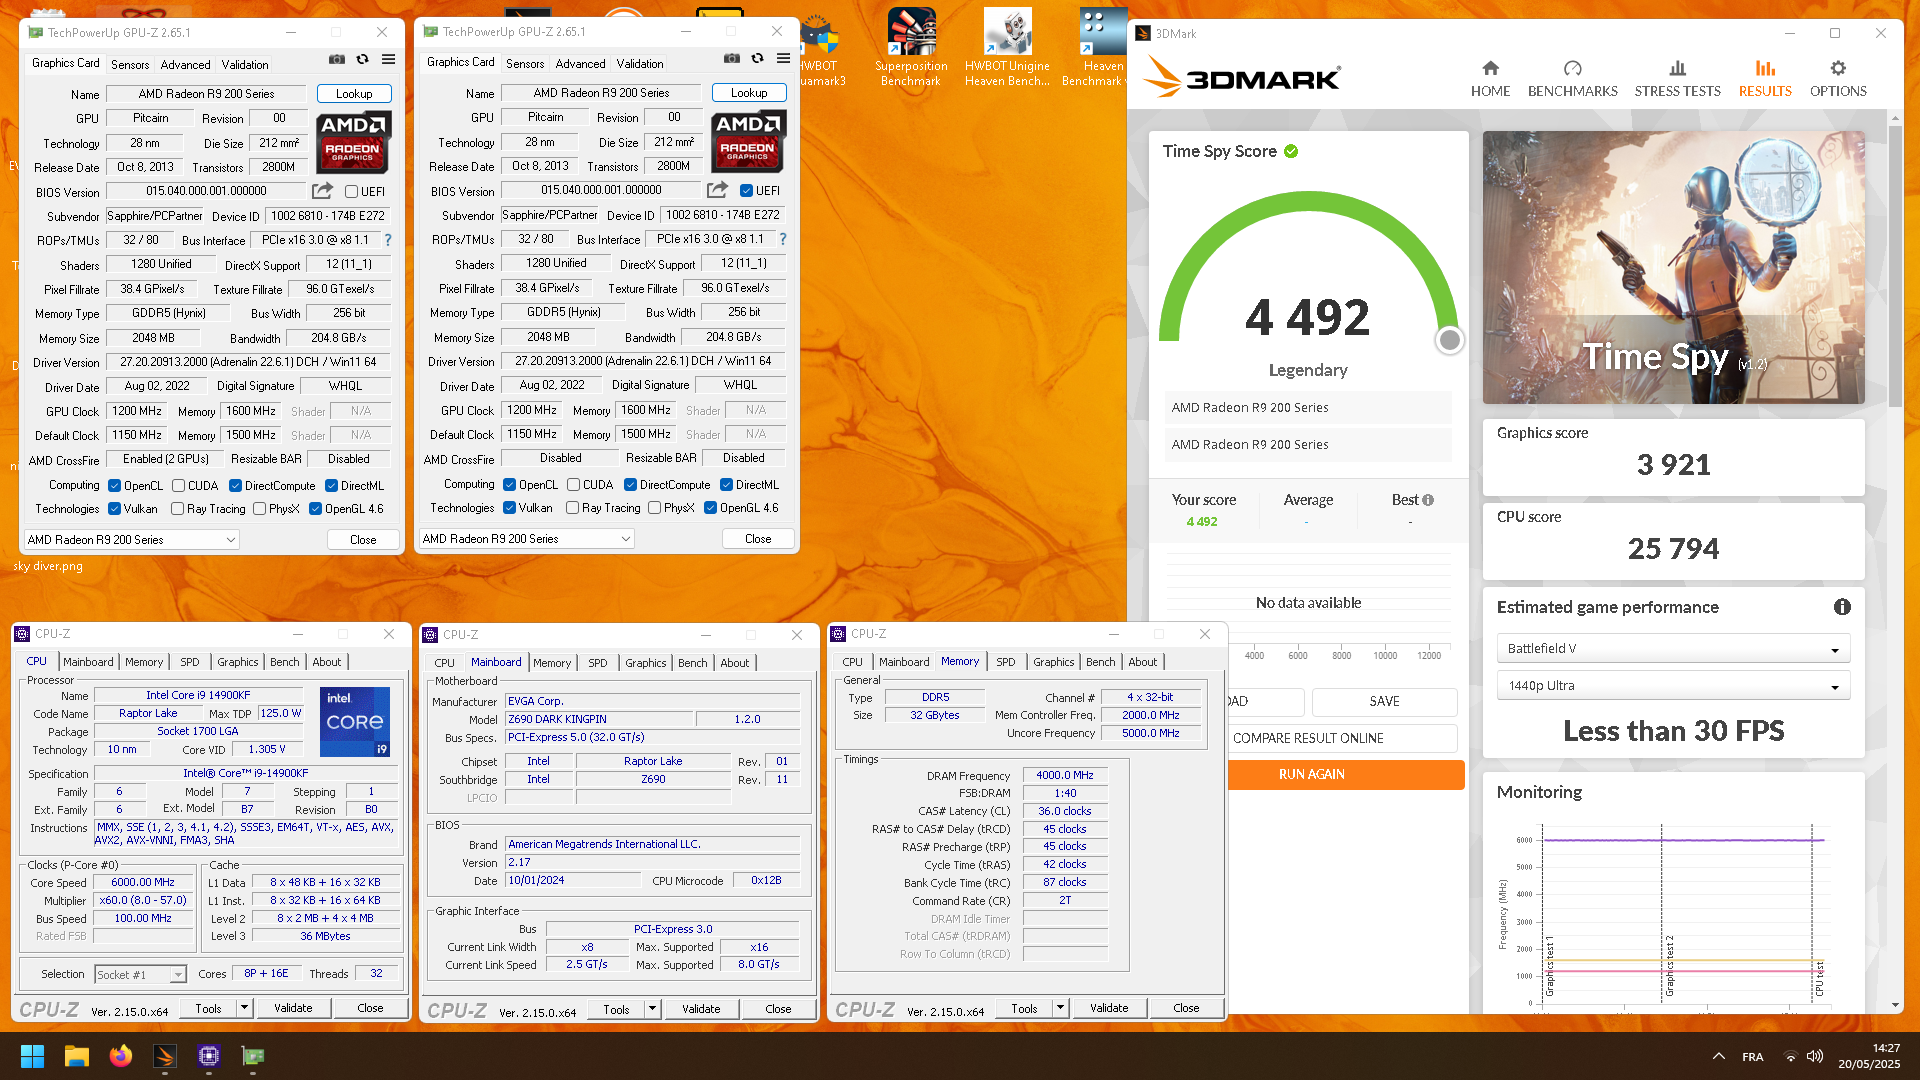This screenshot has width=1920, height=1080.
Task: Open 3DMark Home icon
Action: (x=1490, y=68)
